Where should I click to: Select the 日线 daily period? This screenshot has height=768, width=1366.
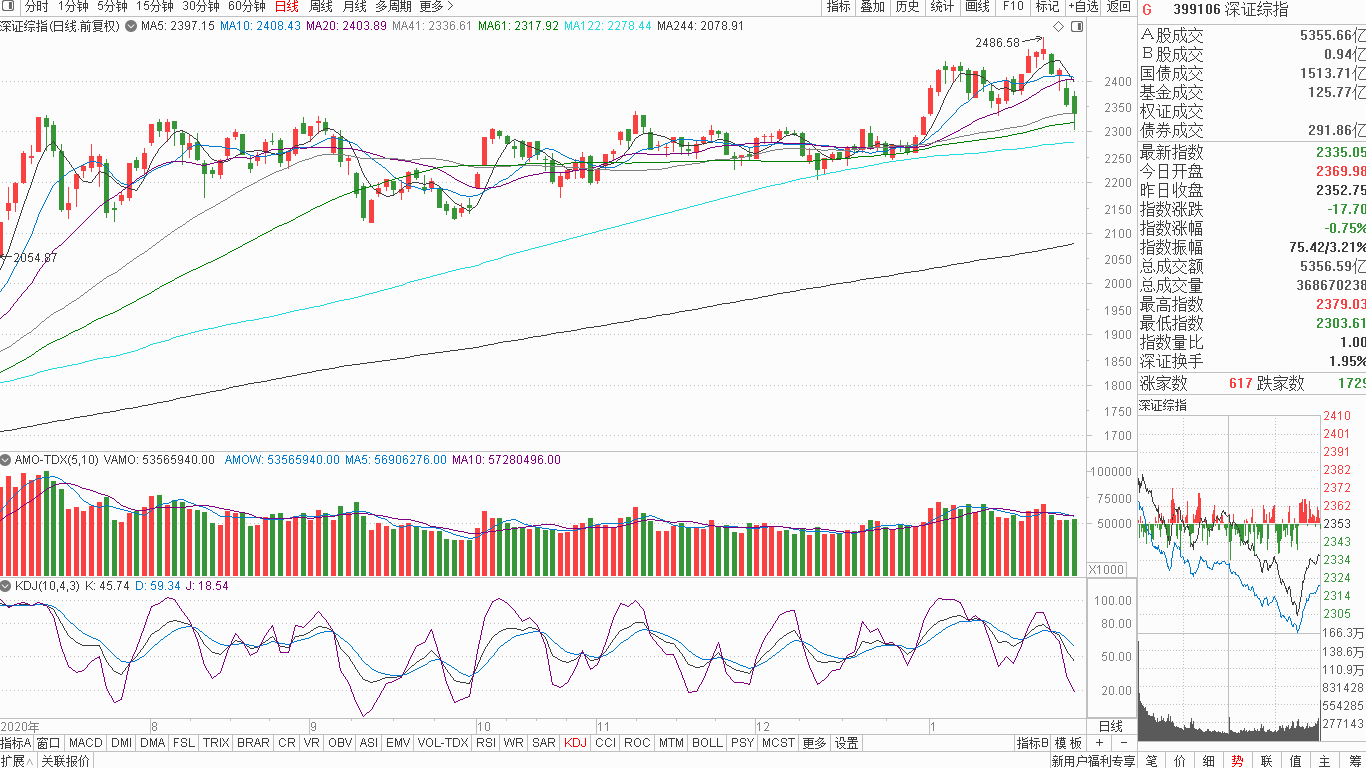click(x=287, y=7)
